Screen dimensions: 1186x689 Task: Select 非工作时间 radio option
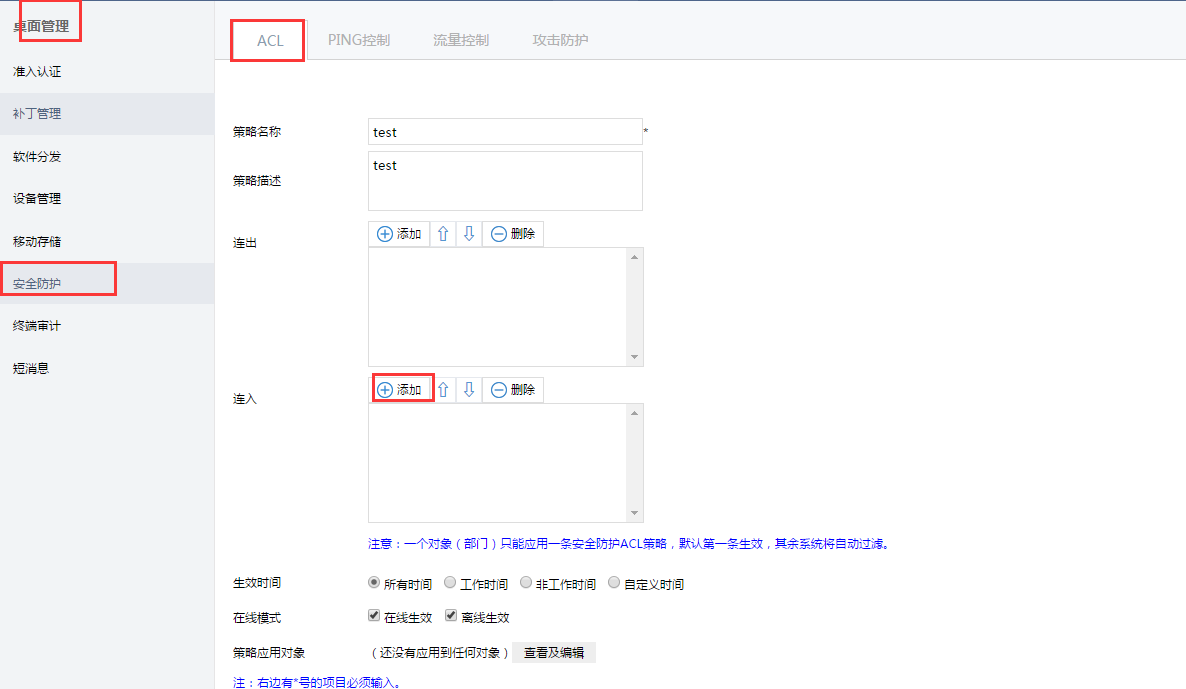[x=526, y=582]
